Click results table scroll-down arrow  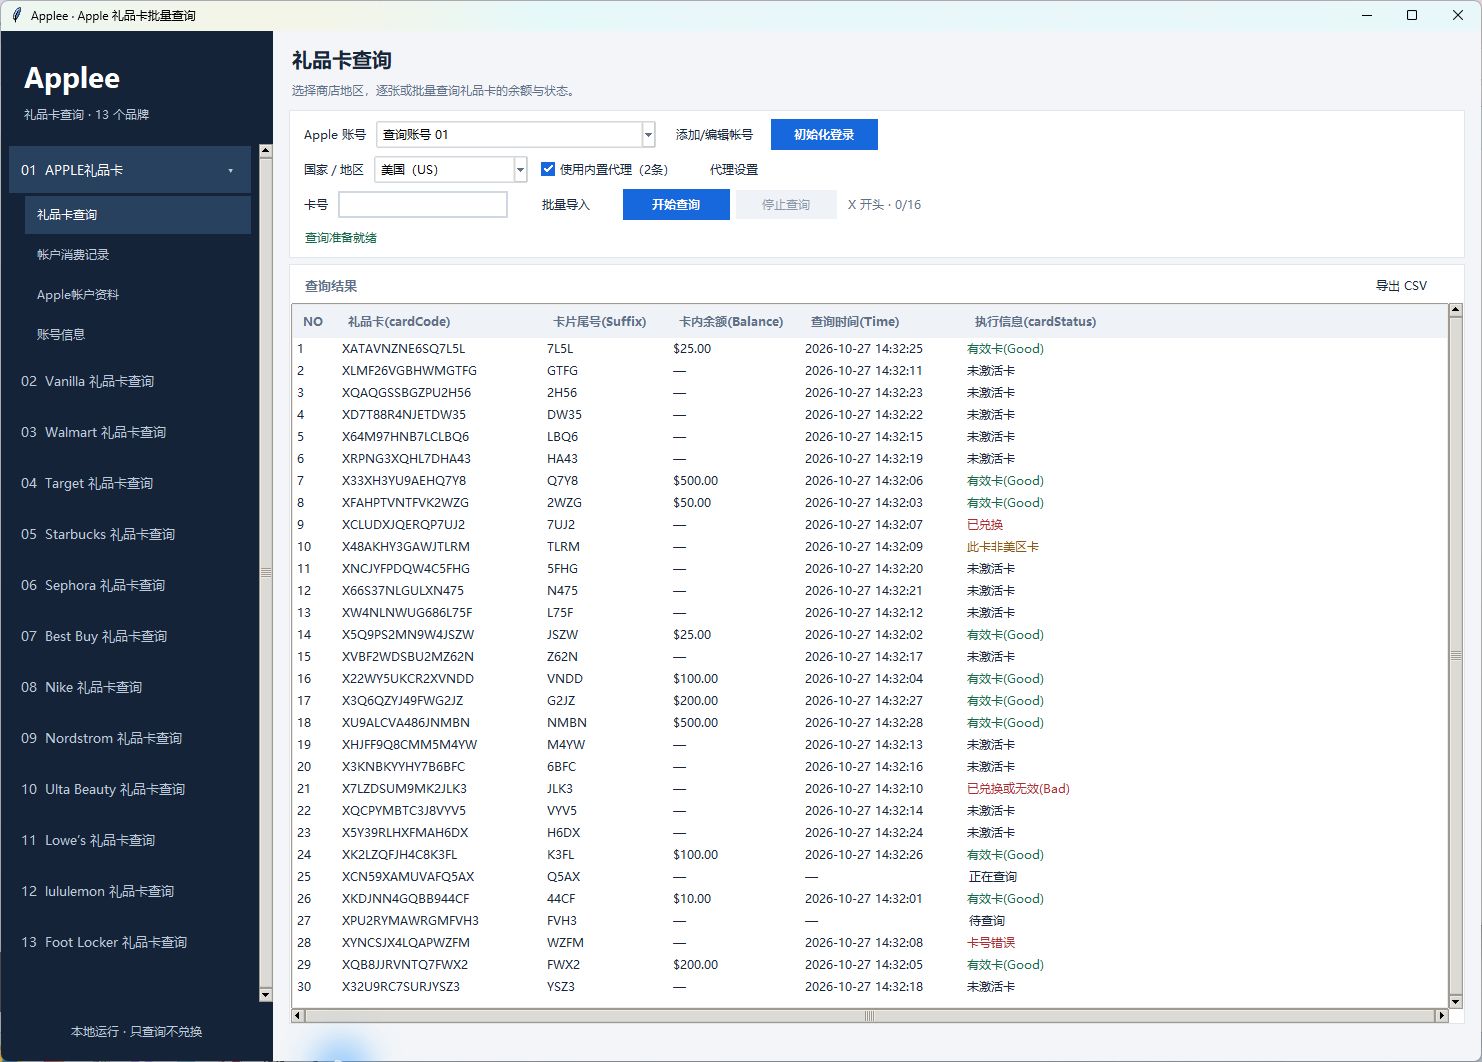click(x=1455, y=1001)
